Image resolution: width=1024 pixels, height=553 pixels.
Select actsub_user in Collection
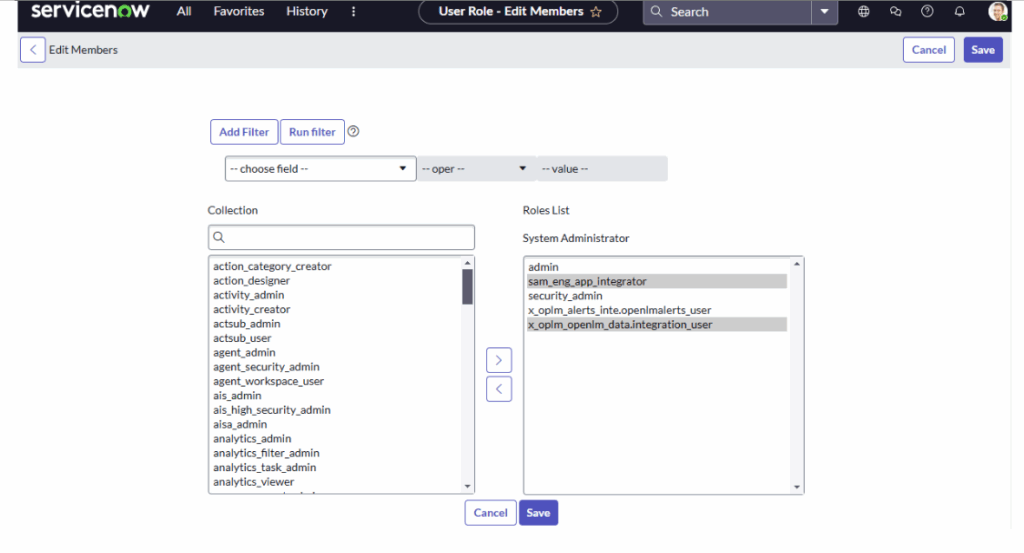point(242,338)
